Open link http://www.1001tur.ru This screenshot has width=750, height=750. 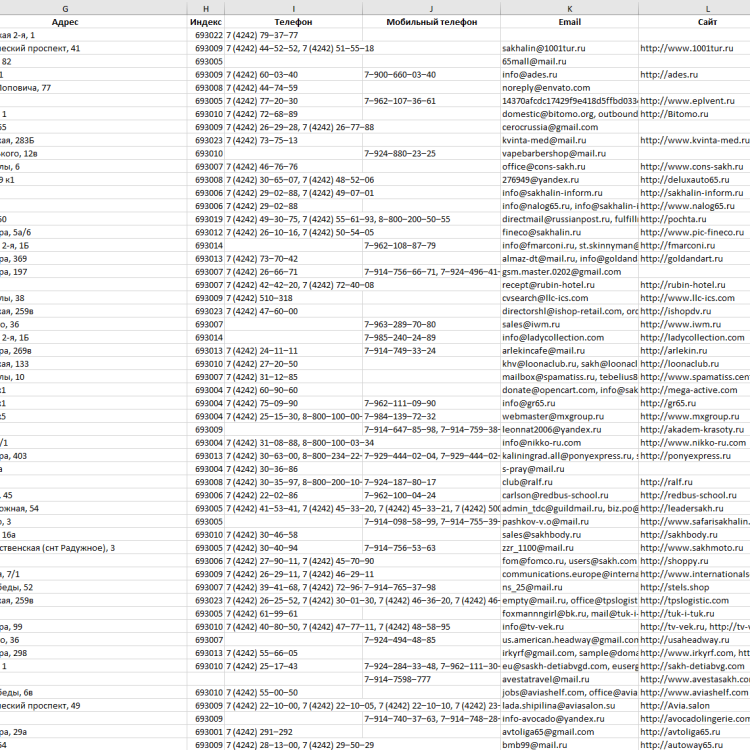pyautogui.click(x=686, y=48)
